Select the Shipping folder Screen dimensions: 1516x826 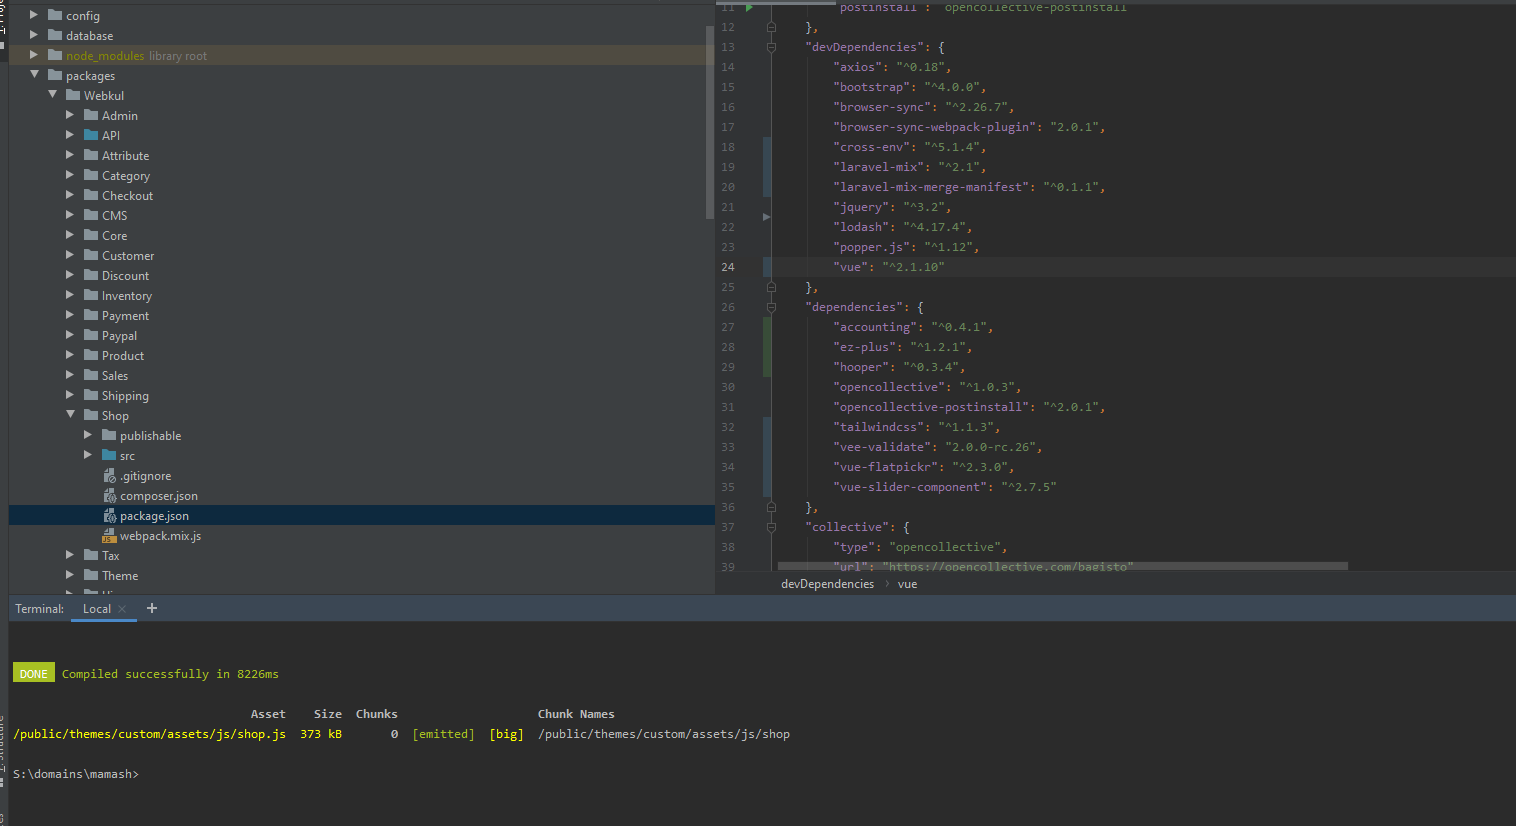coord(125,395)
